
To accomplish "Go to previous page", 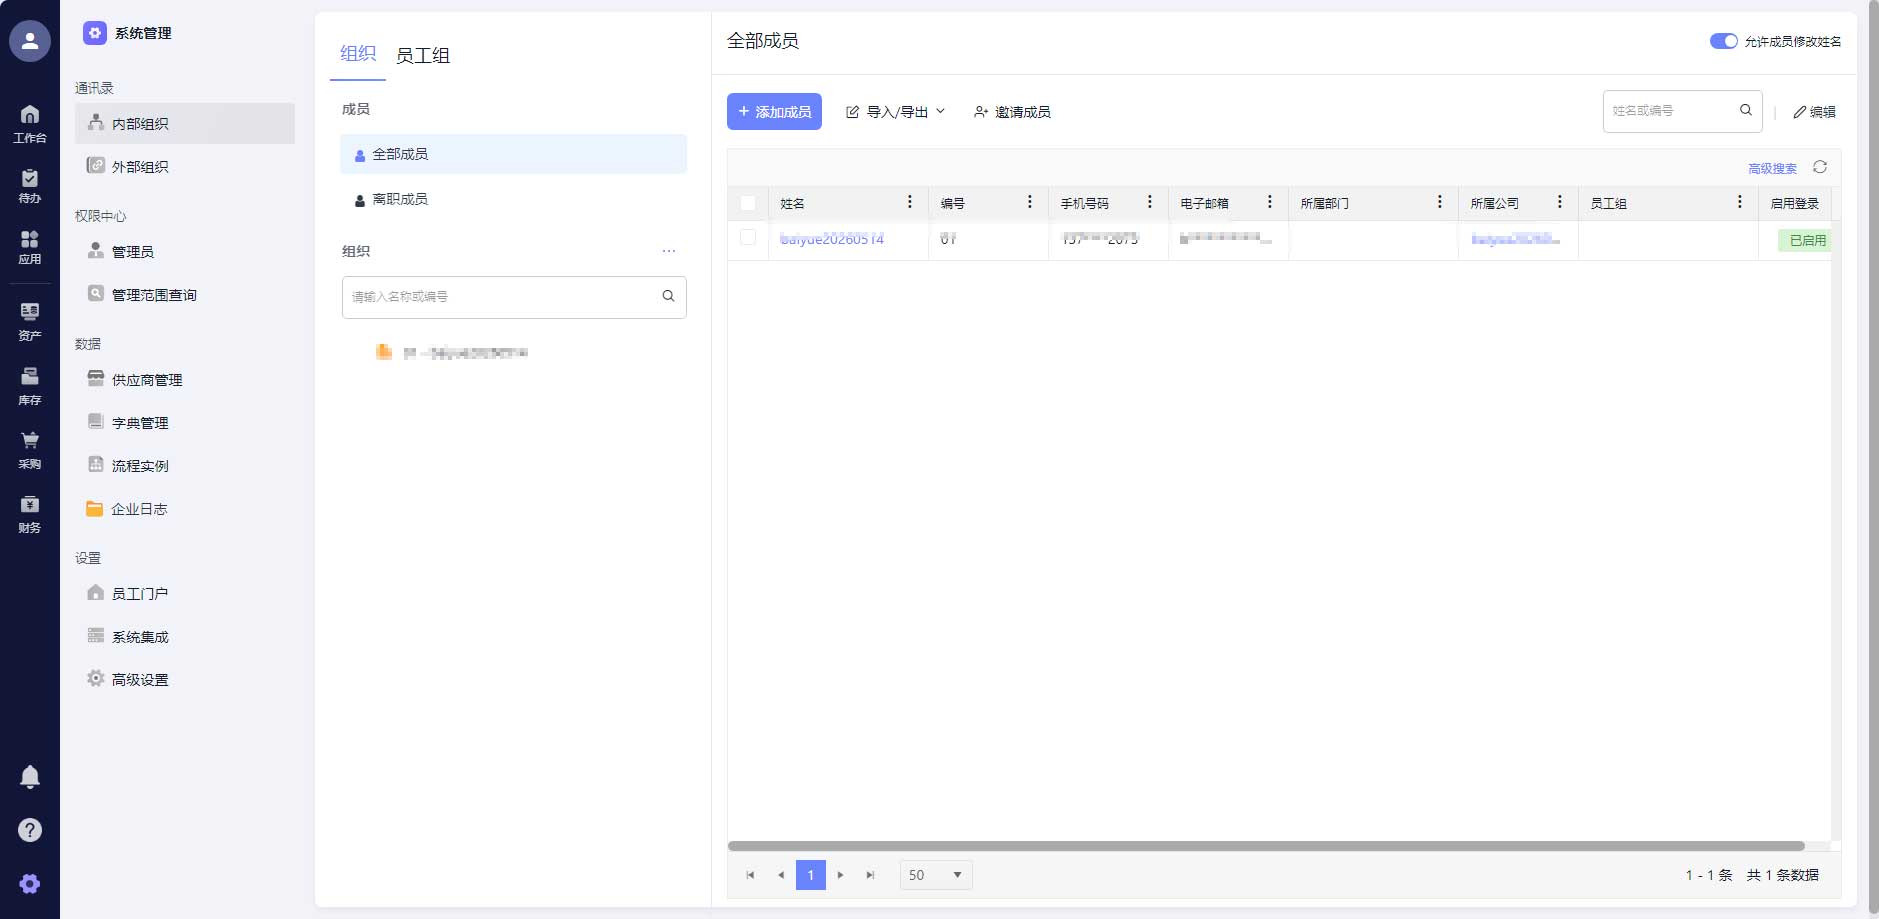I will click(x=780, y=875).
